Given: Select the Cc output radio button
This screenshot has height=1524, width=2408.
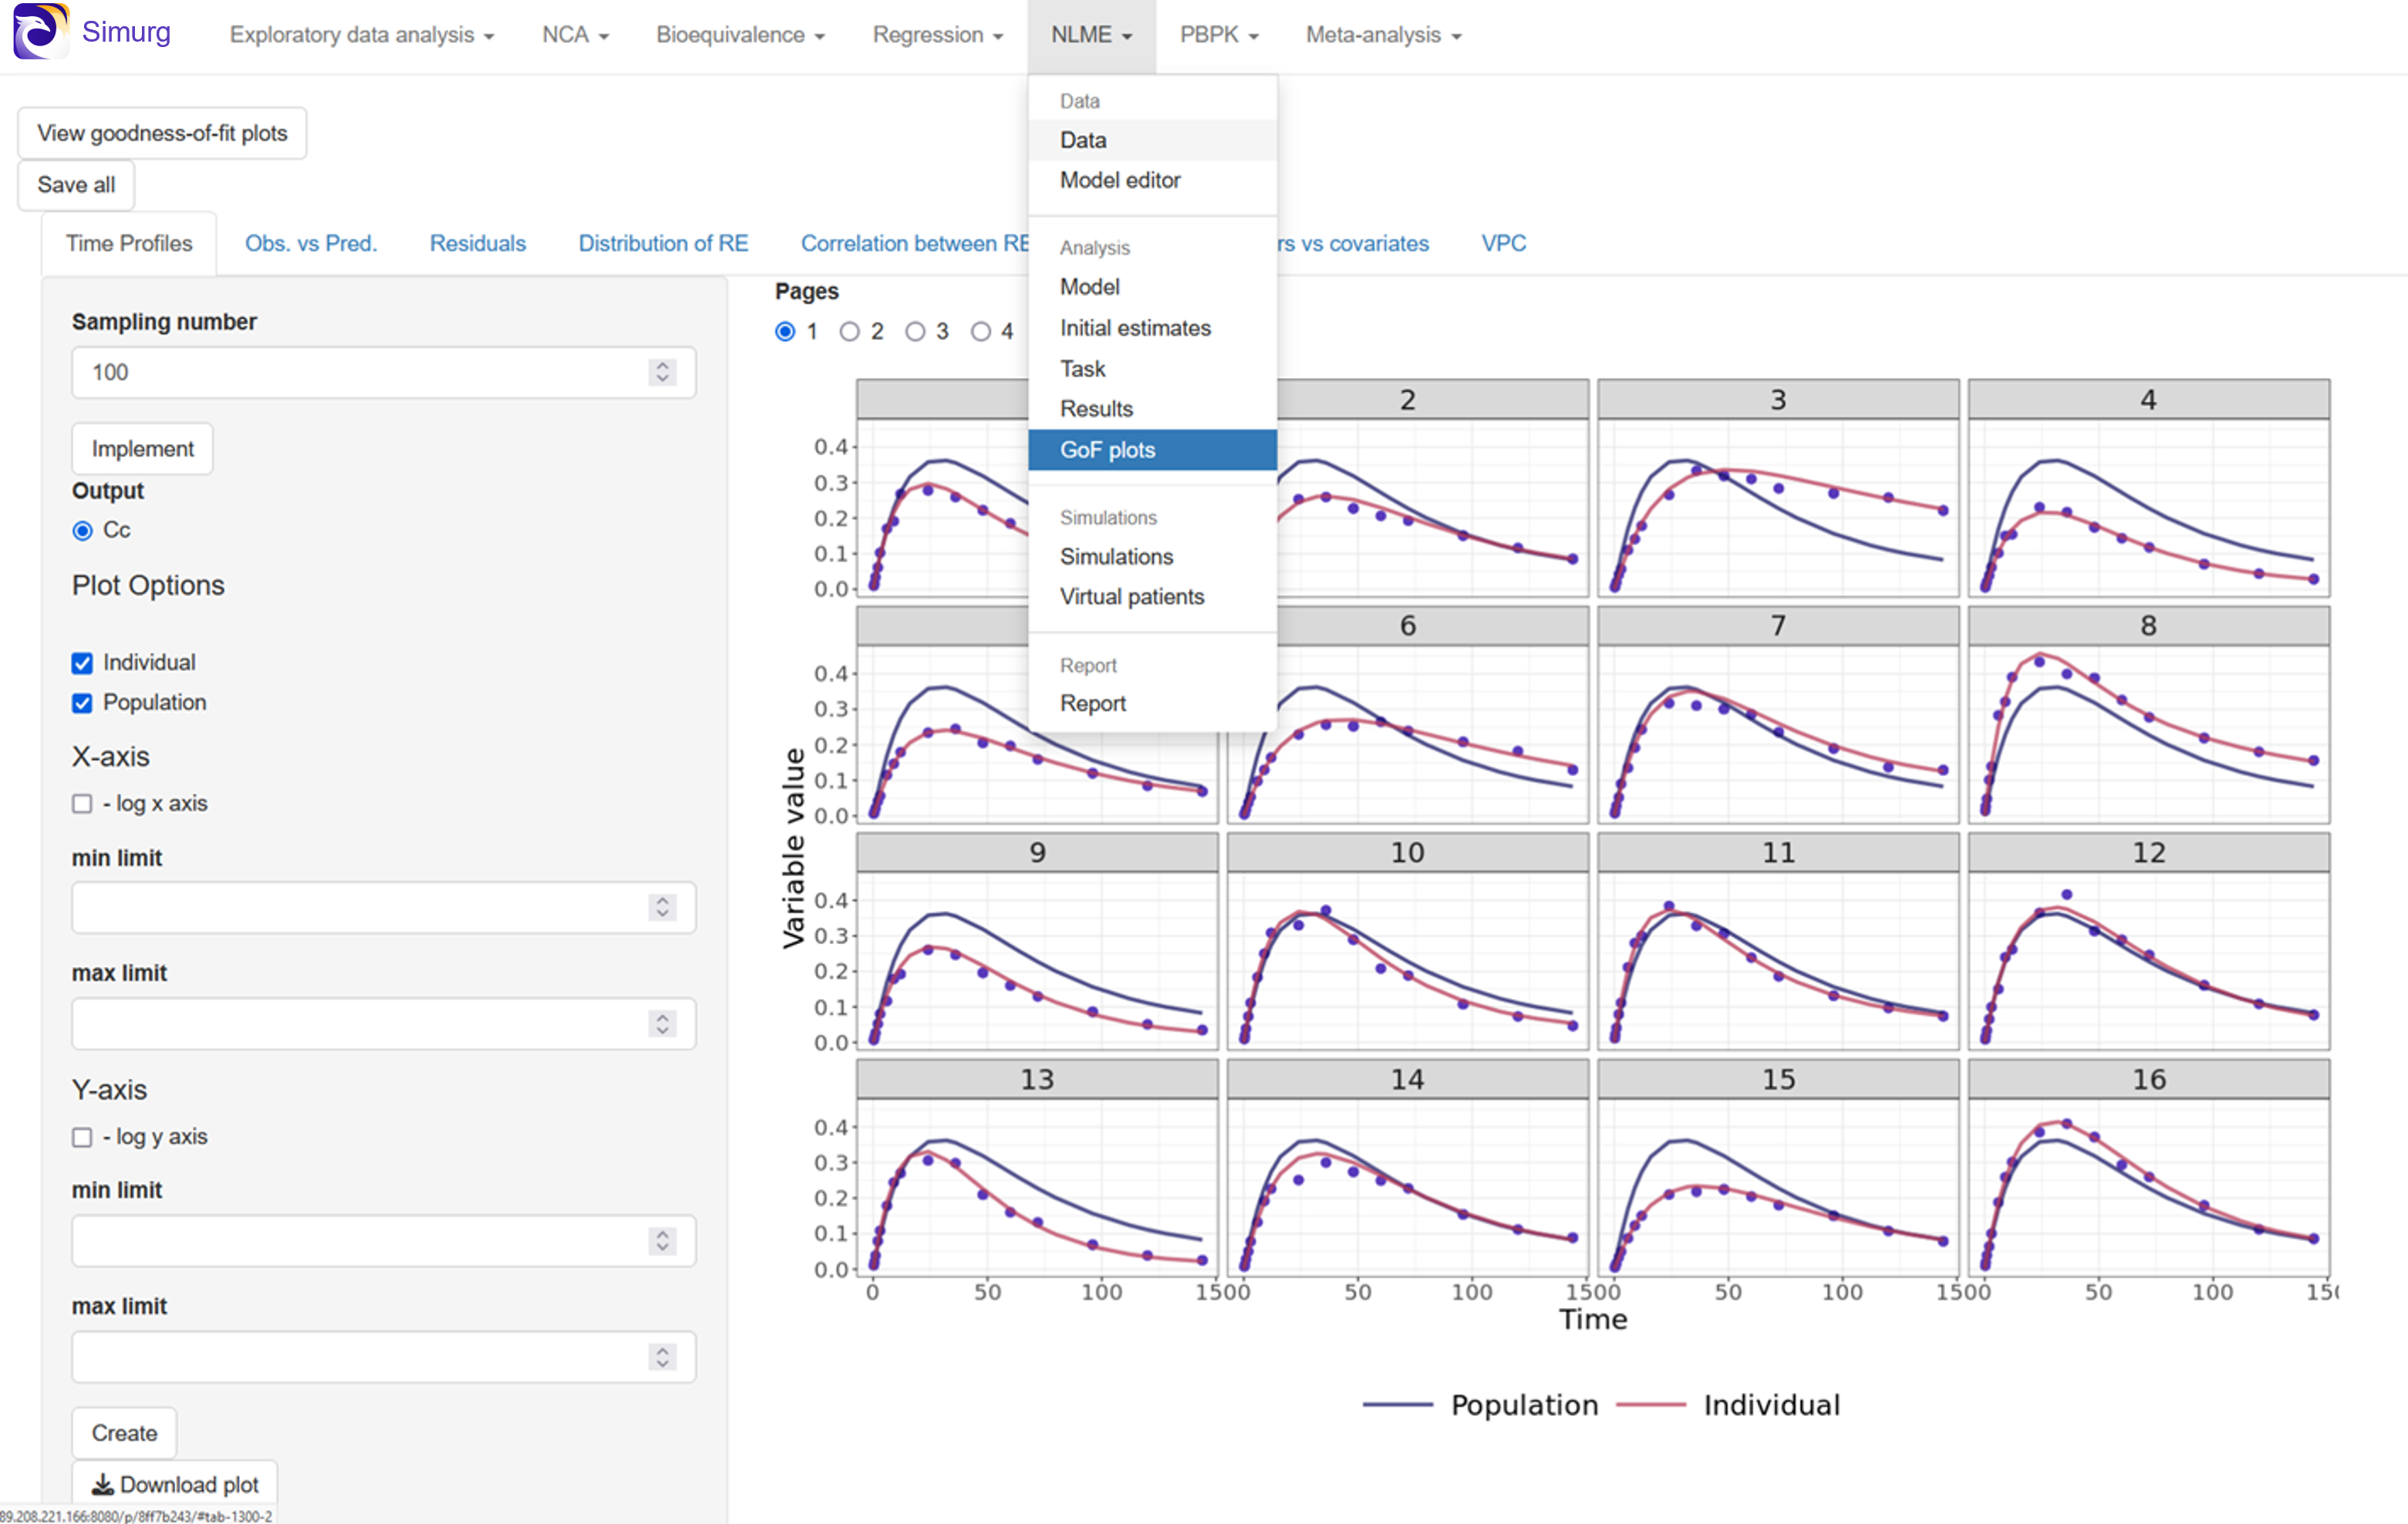Looking at the screenshot, I should 82,530.
